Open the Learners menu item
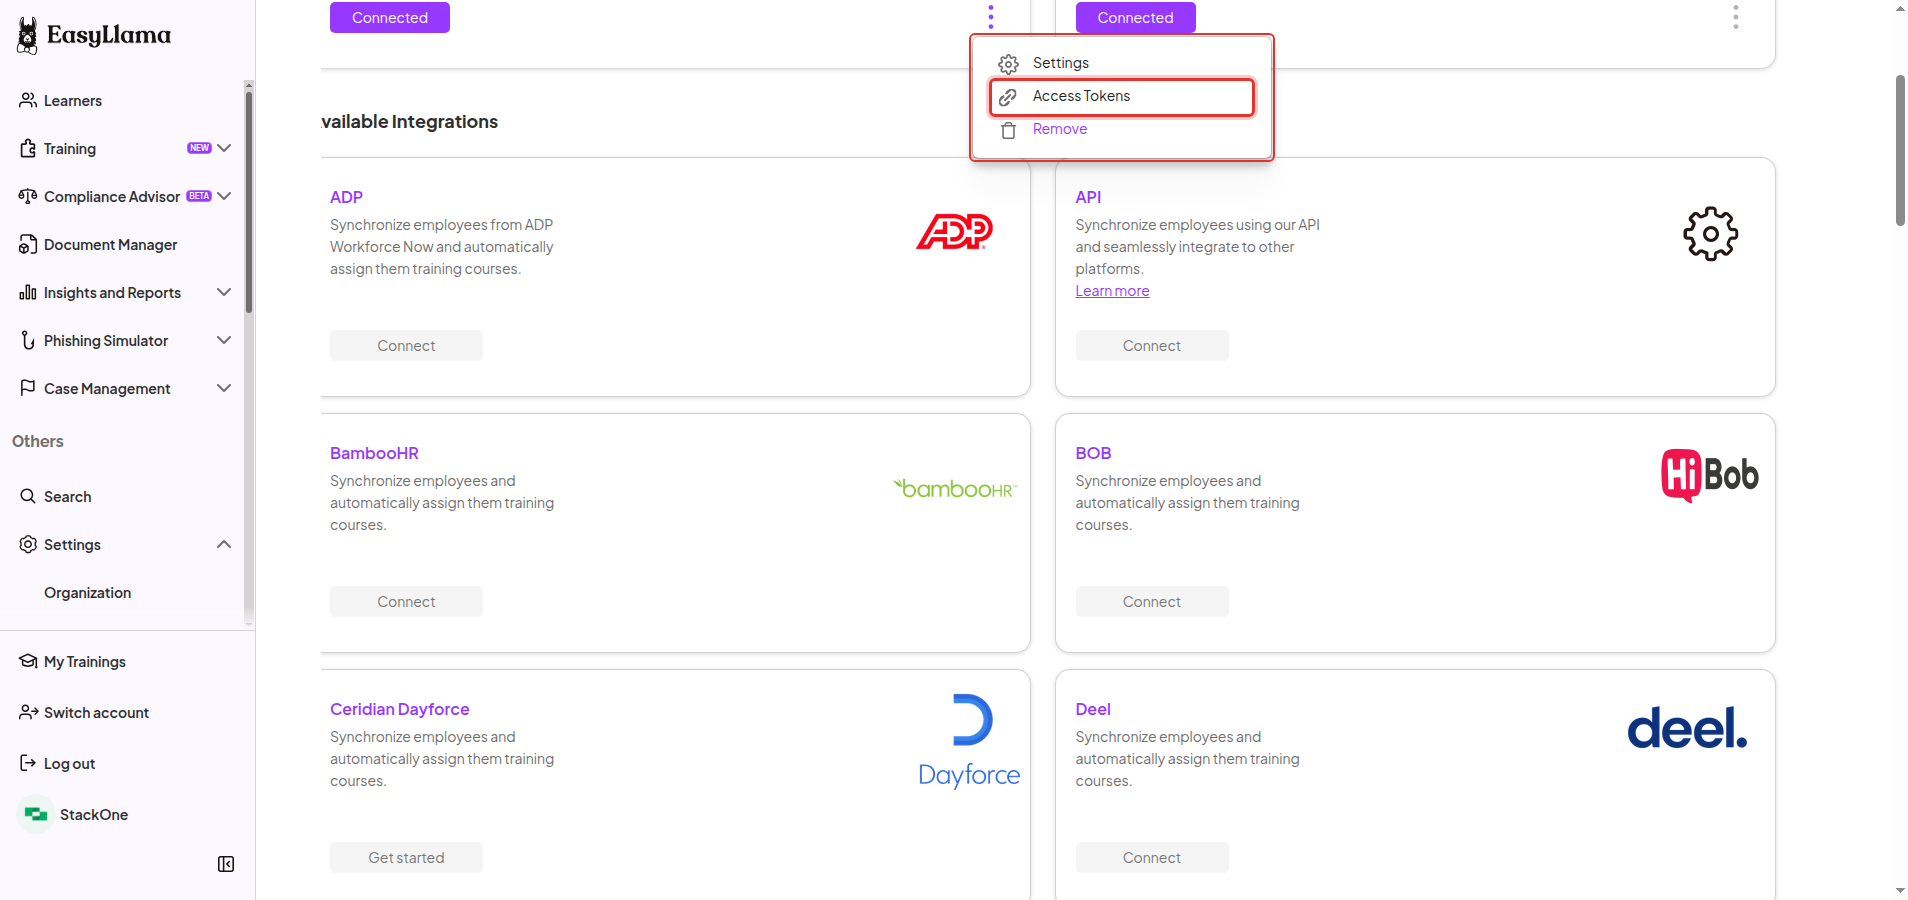The width and height of the screenshot is (1908, 900). pos(72,100)
